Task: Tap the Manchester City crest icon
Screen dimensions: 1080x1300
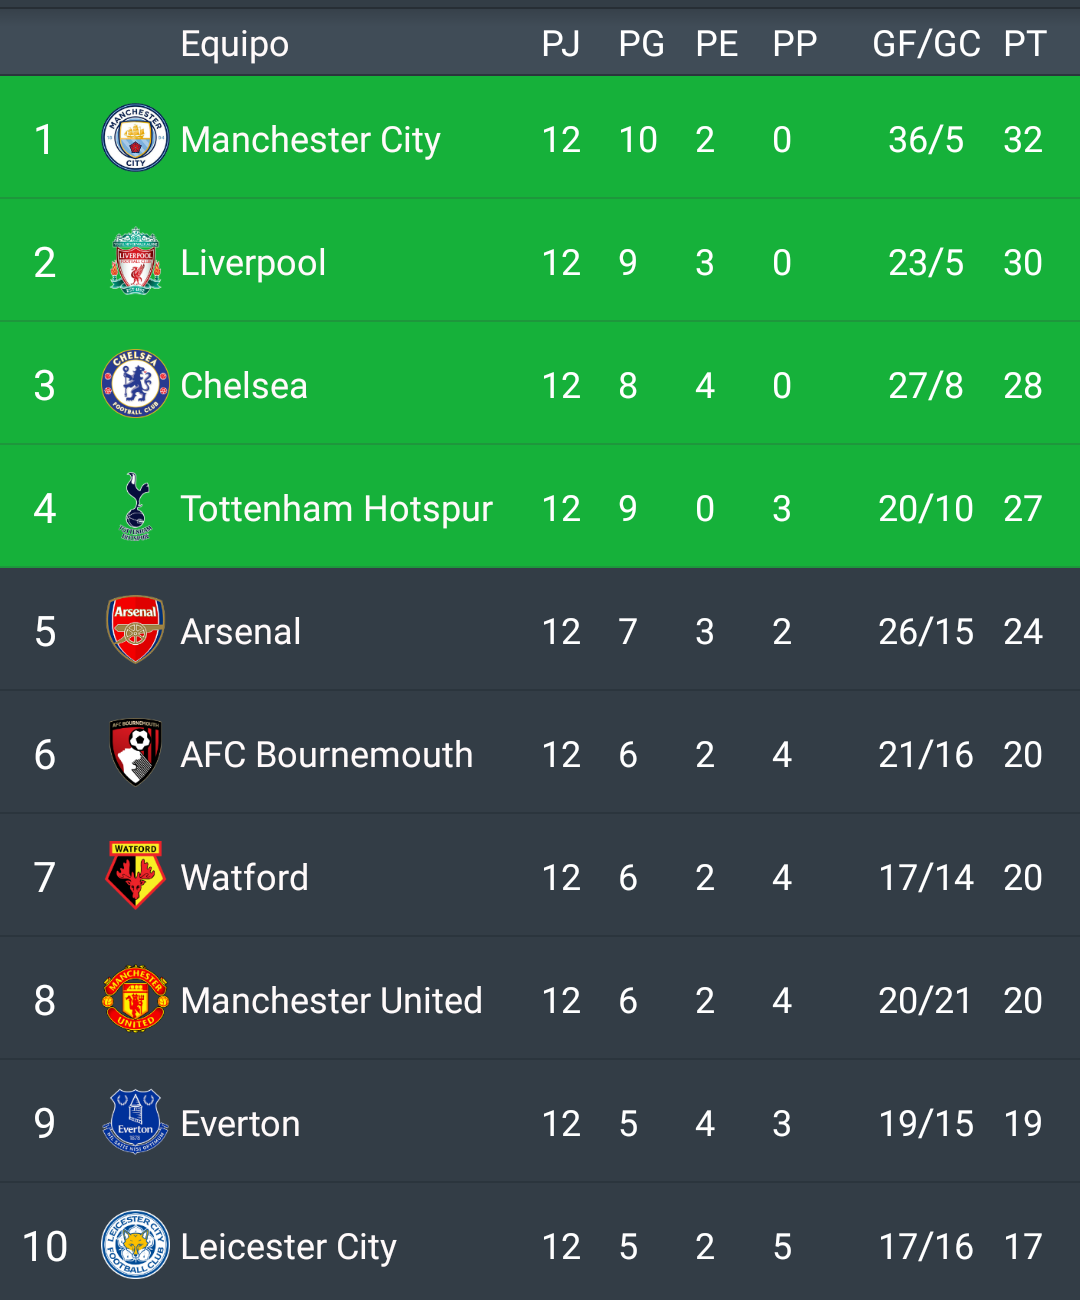Action: click(135, 138)
